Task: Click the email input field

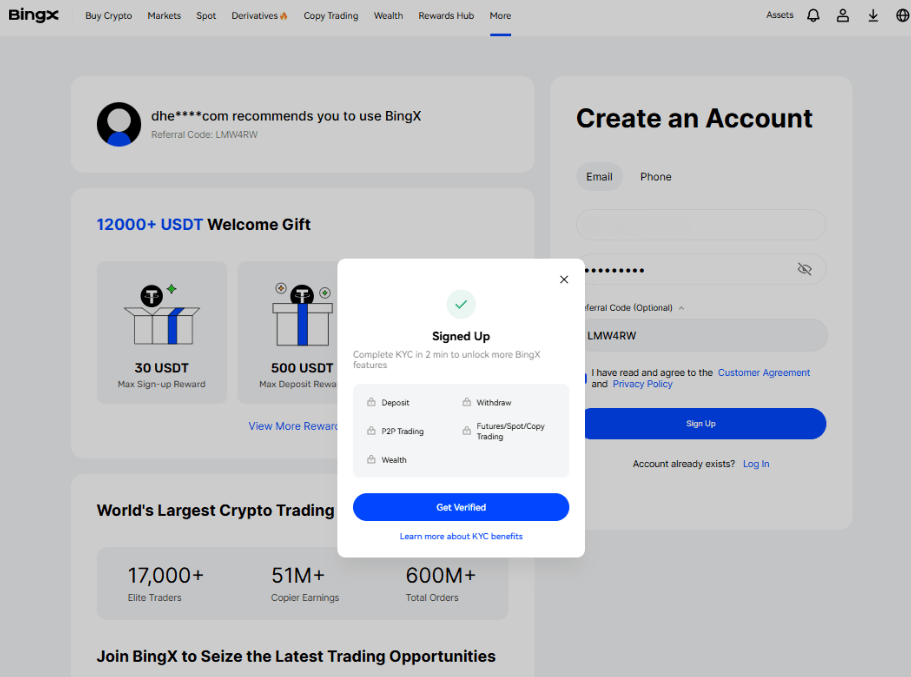Action: tap(701, 225)
